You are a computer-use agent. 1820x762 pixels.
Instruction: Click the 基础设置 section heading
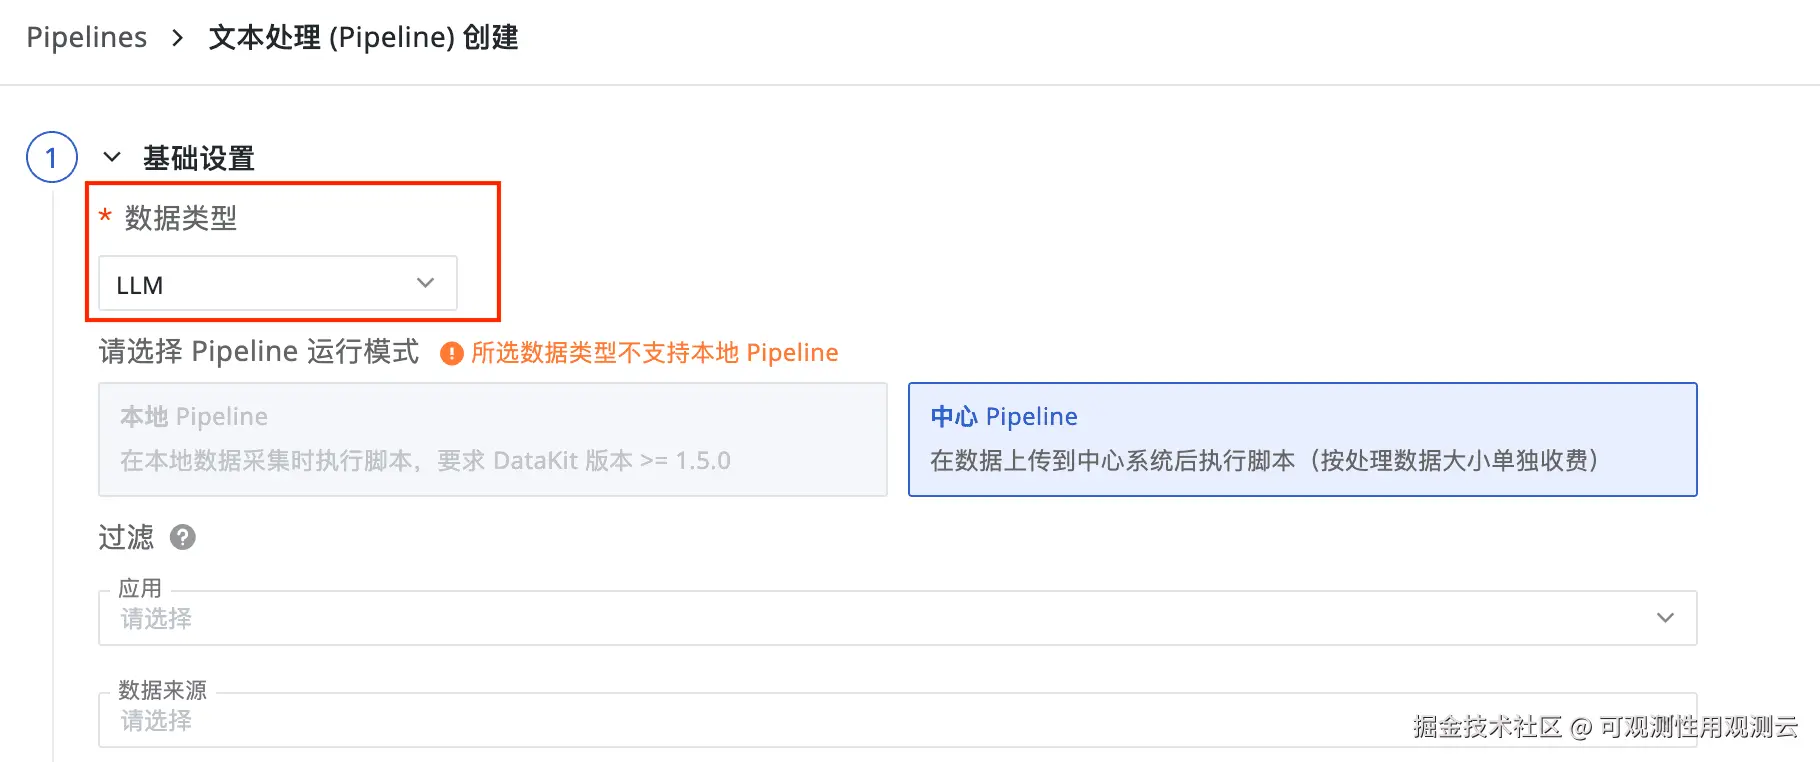(x=198, y=158)
